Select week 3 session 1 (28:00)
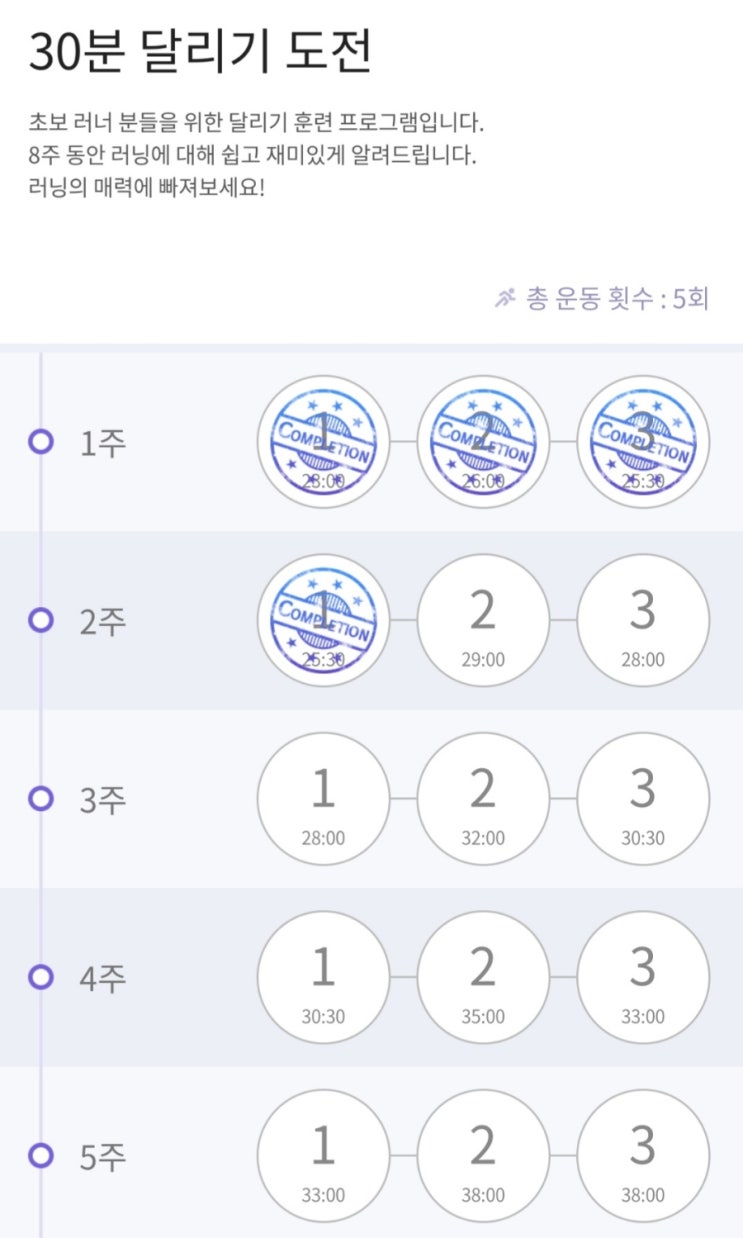 click(323, 798)
